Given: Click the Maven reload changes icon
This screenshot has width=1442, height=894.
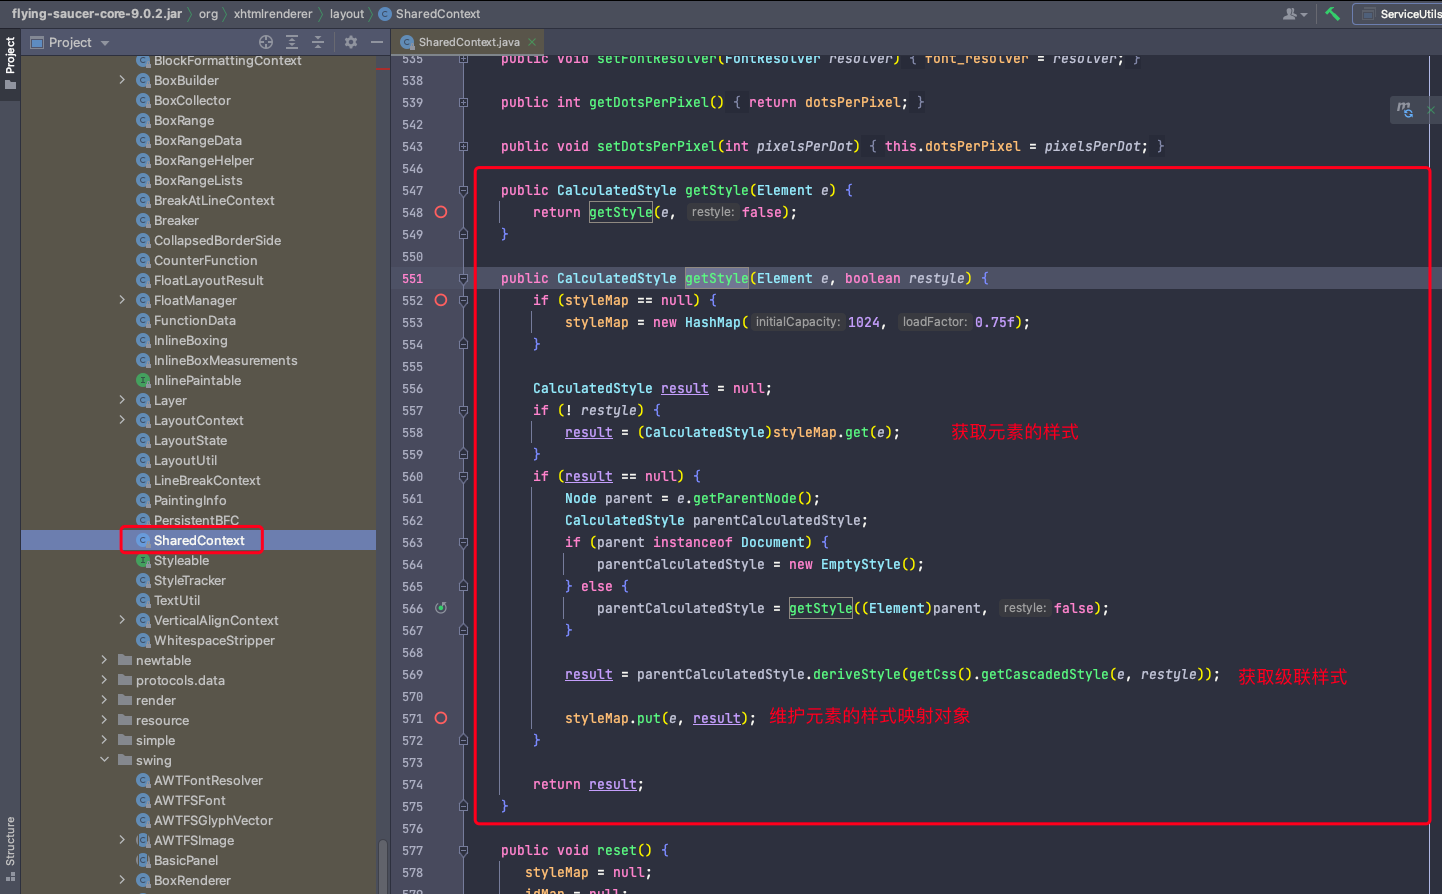Looking at the screenshot, I should tap(1406, 110).
